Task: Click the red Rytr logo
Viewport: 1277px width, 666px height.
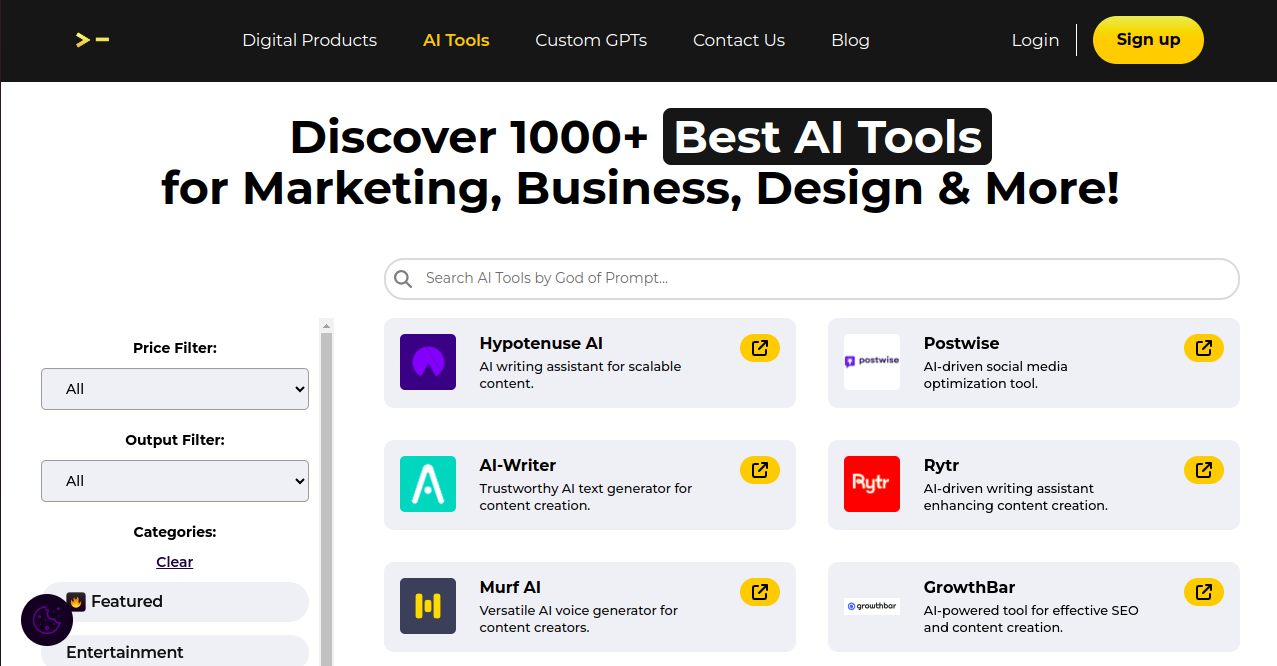Action: [x=872, y=484]
